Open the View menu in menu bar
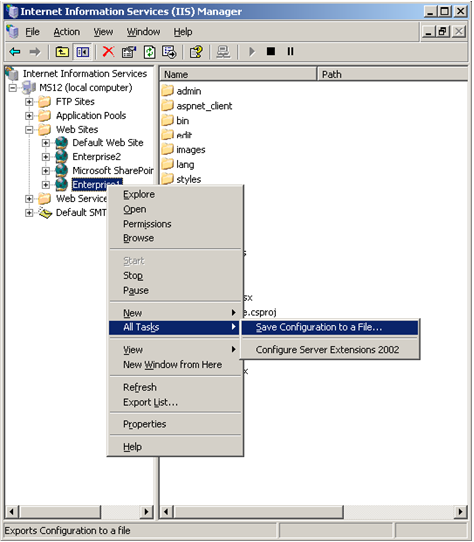The width and height of the screenshot is (474, 542). point(103,32)
